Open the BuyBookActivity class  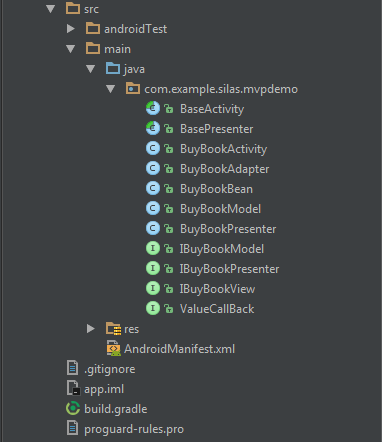click(x=223, y=149)
